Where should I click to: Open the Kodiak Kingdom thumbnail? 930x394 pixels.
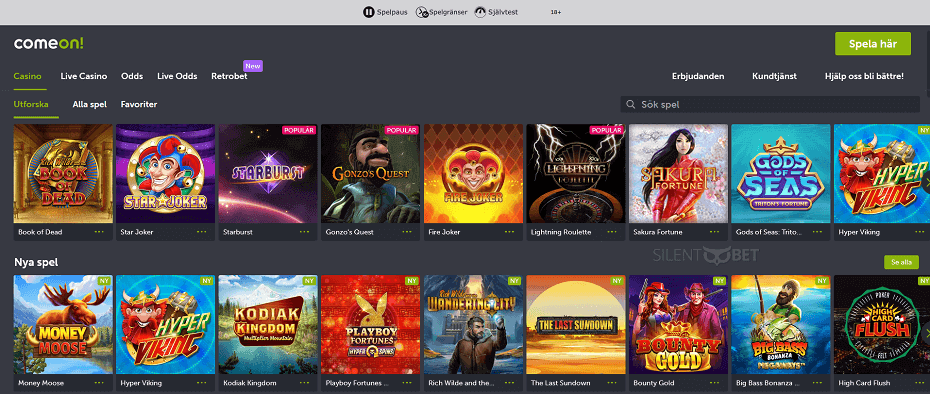coord(268,324)
